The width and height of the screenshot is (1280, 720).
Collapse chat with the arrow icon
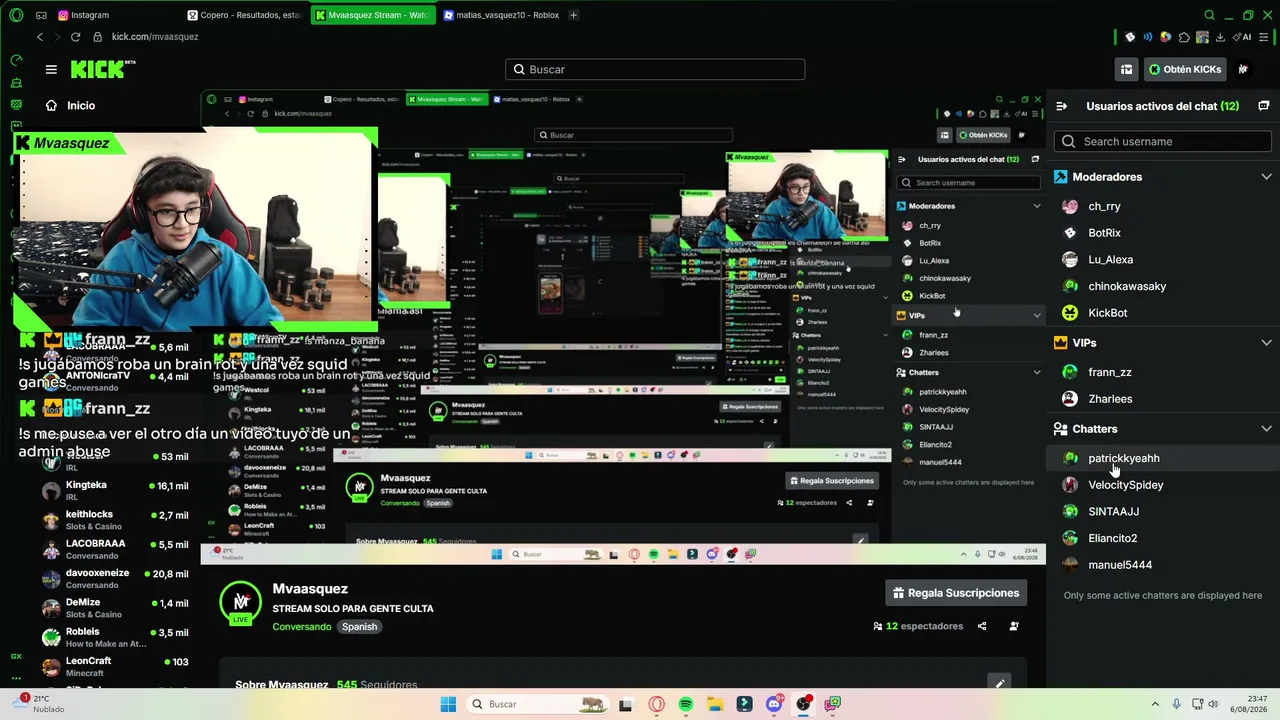pos(1062,106)
